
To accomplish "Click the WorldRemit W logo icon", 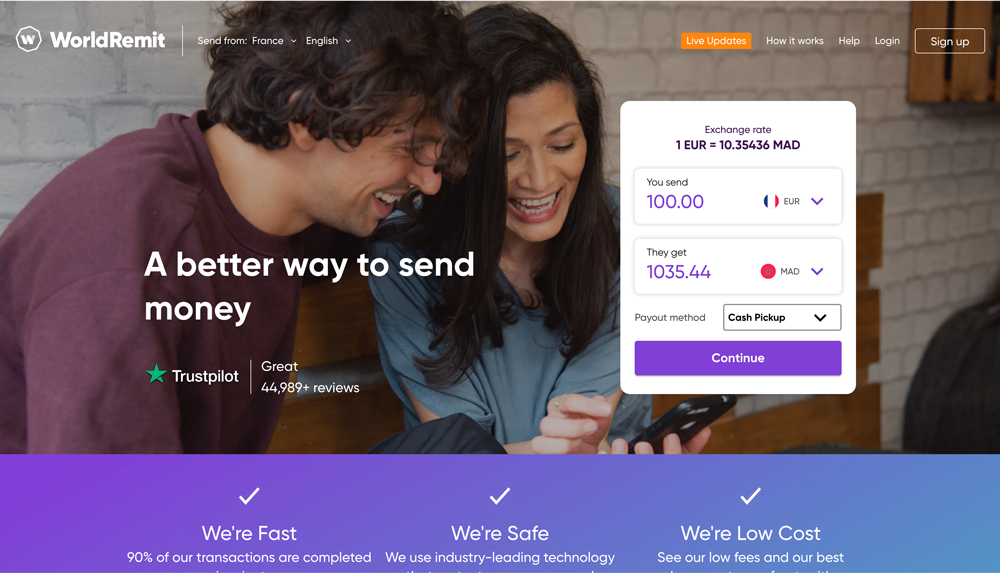I will [29, 40].
